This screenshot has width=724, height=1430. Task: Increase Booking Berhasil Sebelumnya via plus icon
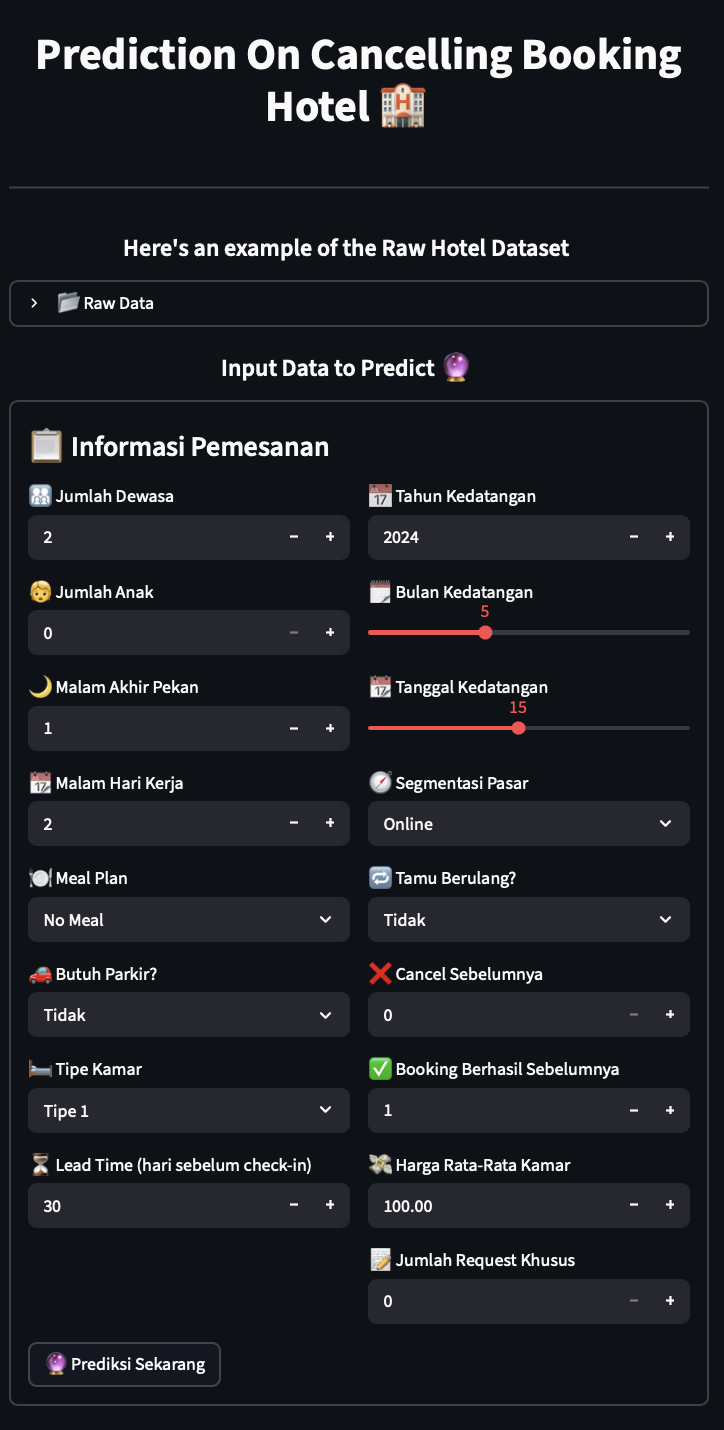[670, 1110]
